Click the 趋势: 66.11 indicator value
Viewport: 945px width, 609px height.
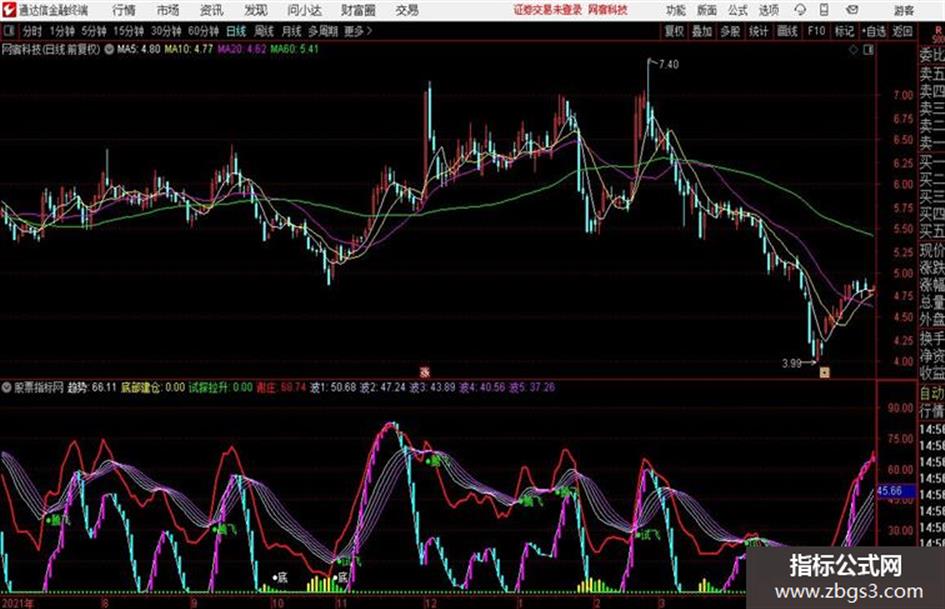[92, 387]
